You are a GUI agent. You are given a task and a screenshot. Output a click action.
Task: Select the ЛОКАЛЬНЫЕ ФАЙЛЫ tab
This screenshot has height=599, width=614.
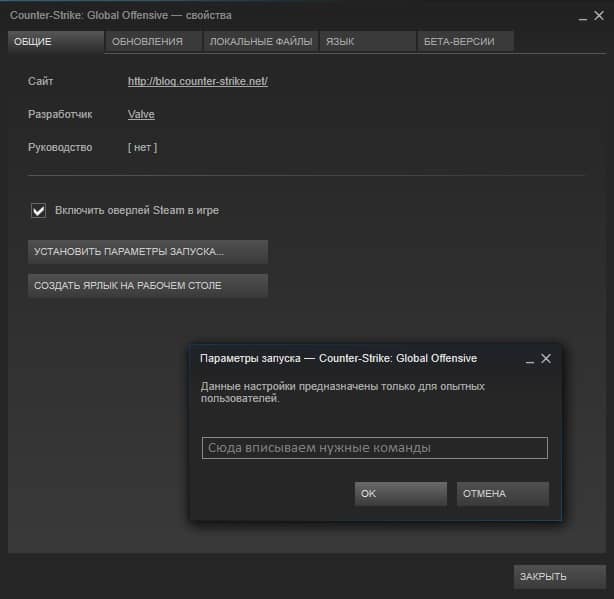click(261, 41)
